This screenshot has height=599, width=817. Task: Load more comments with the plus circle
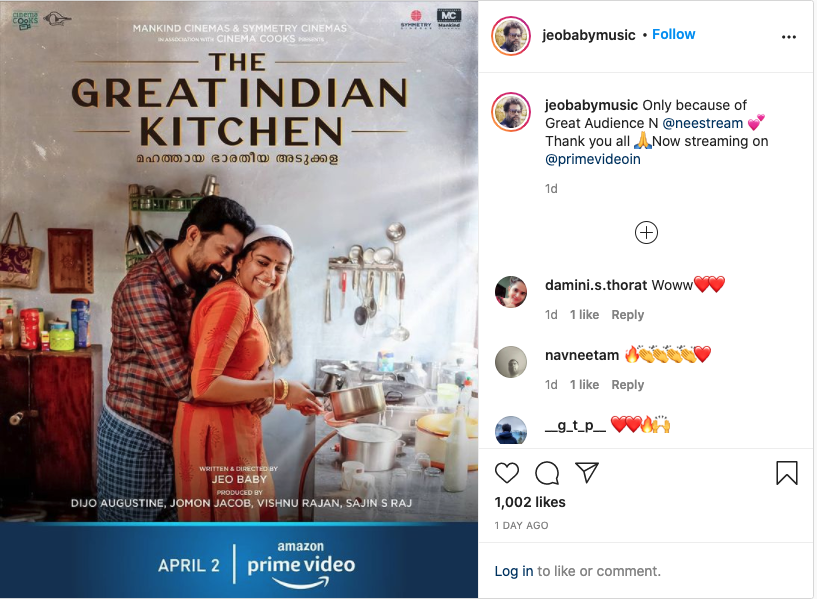tap(646, 232)
